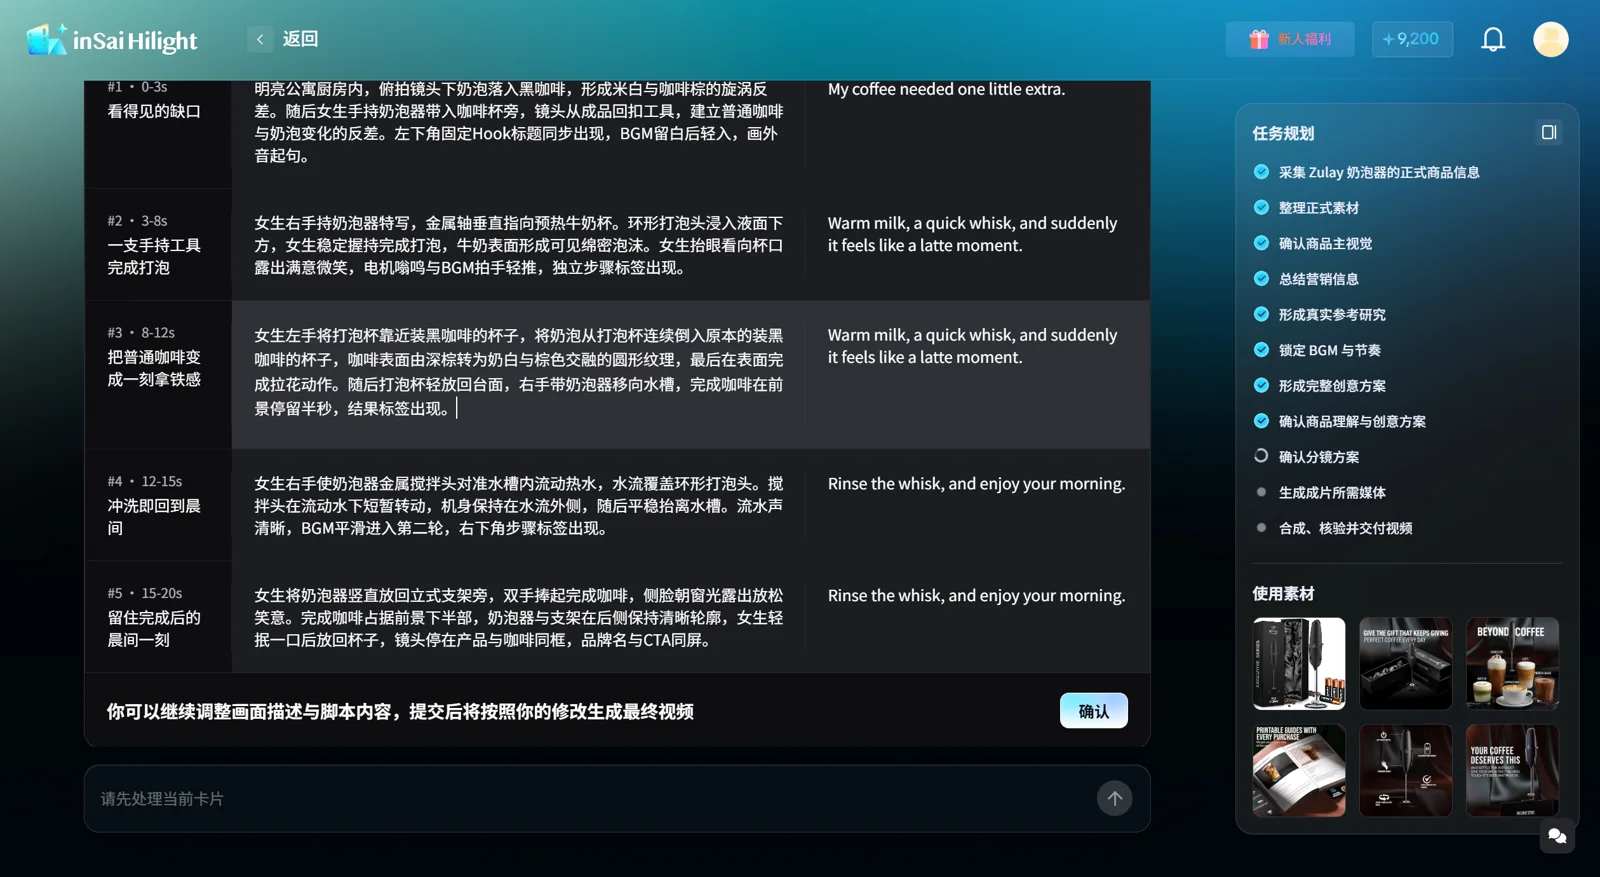Click check icon beside 形成真实参考研究
Image resolution: width=1600 pixels, height=877 pixels.
coord(1261,314)
